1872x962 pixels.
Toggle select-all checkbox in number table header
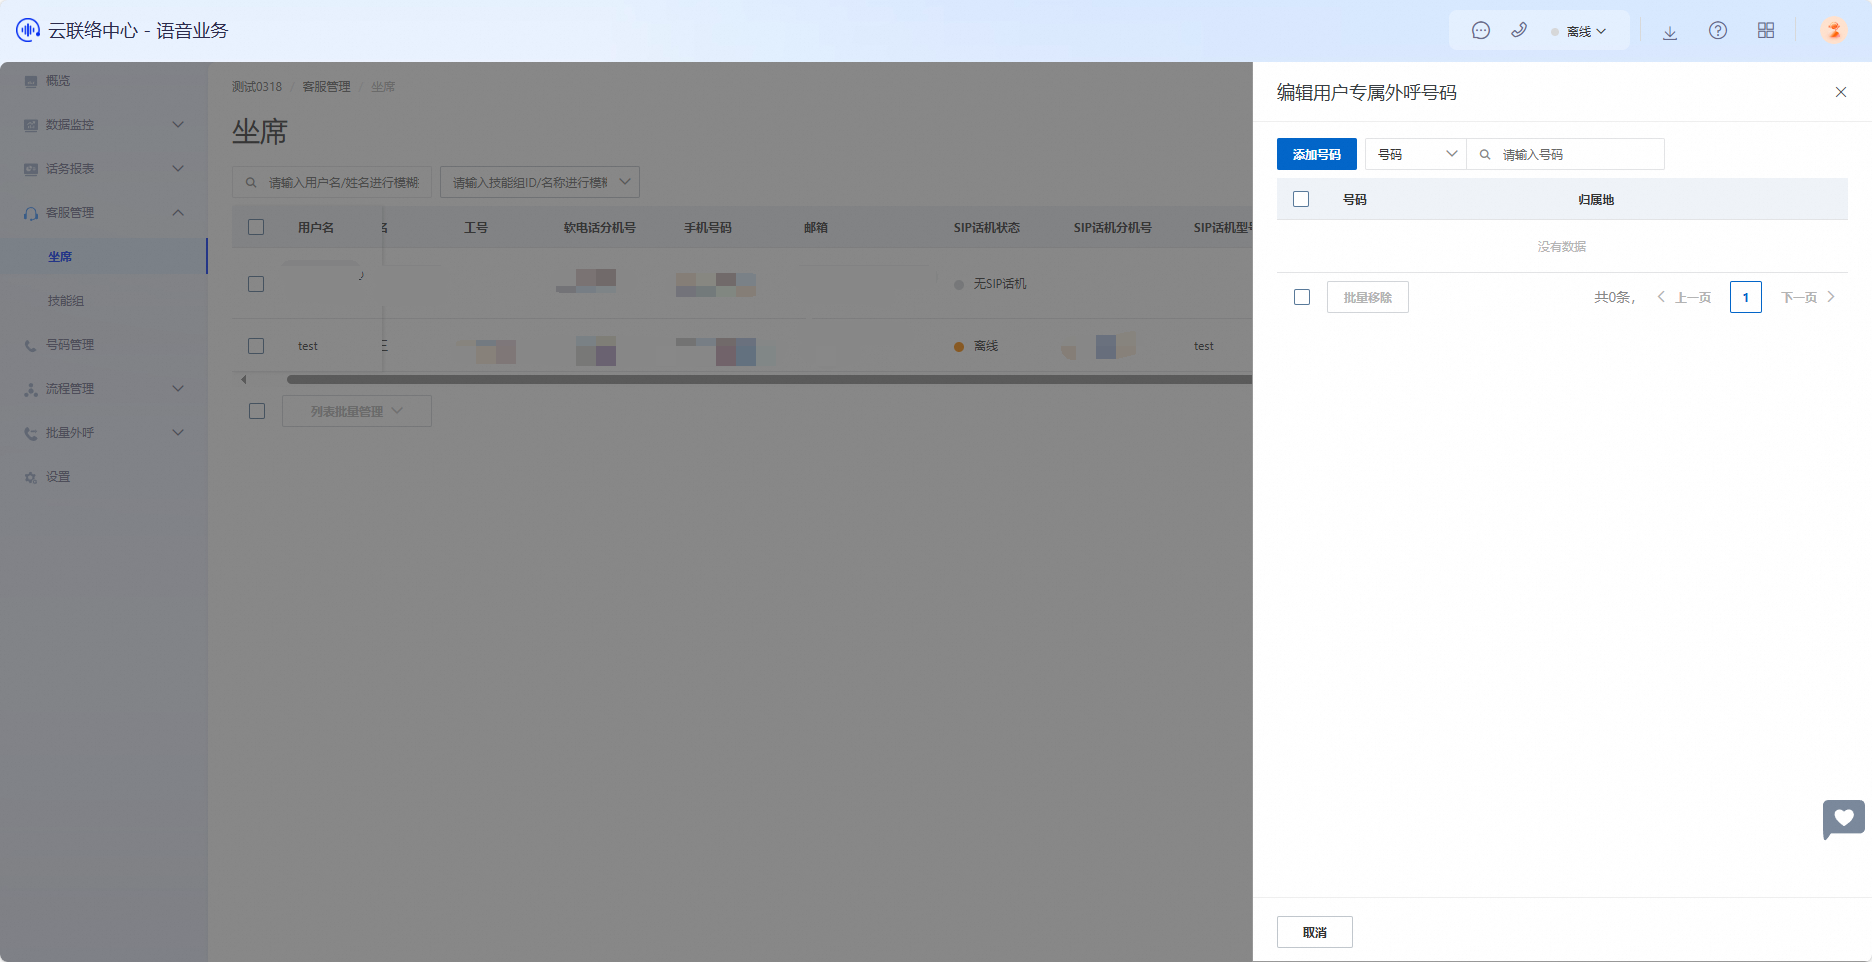click(x=1301, y=199)
